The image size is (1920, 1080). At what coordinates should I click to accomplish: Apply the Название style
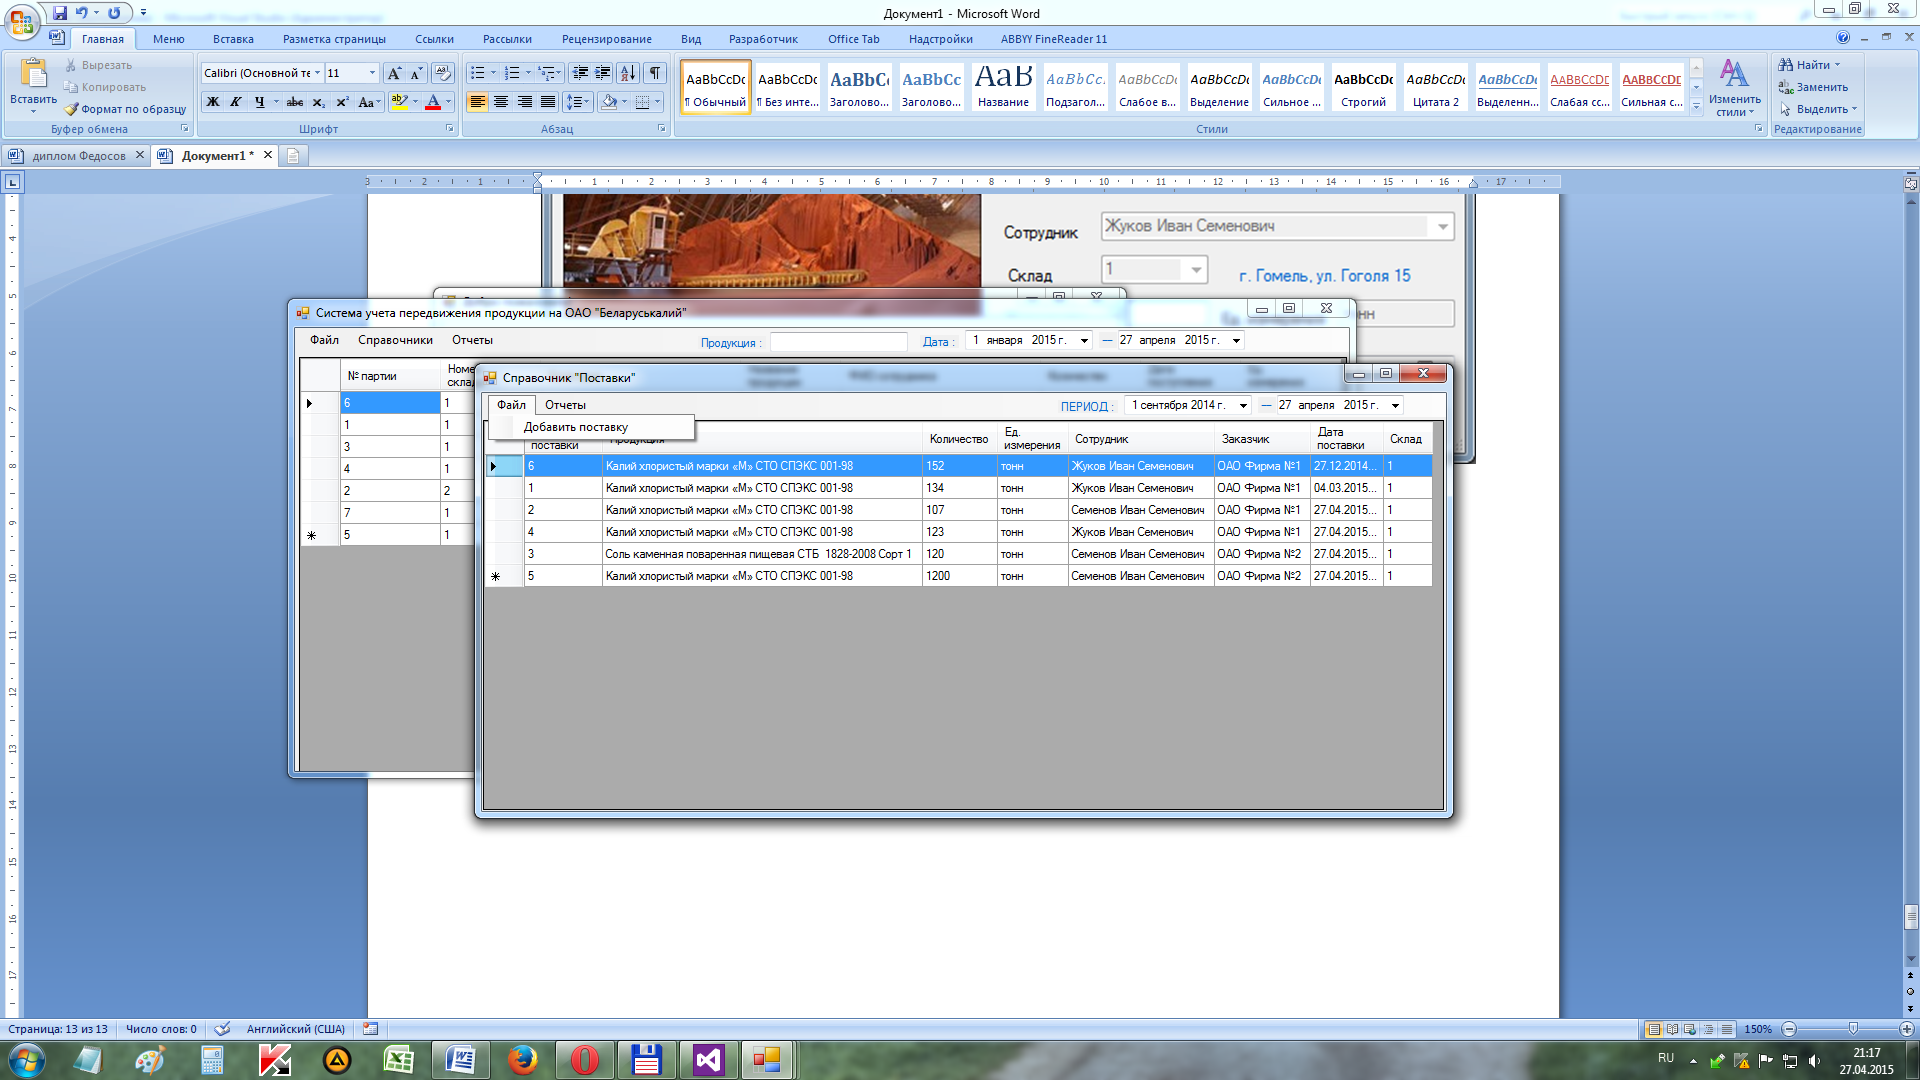click(x=1004, y=87)
